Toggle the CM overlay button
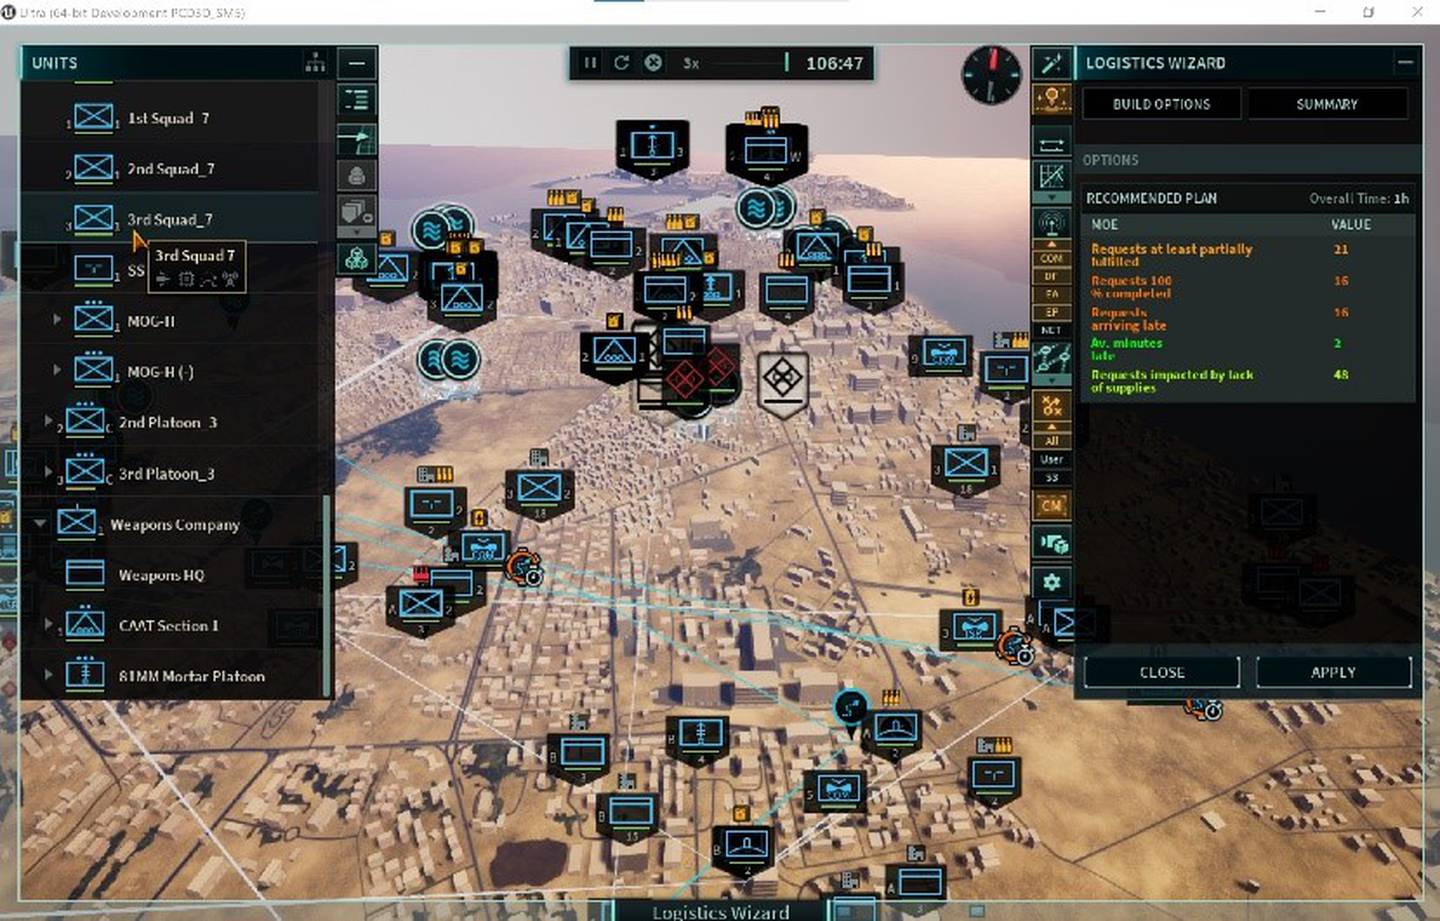 tap(1051, 506)
